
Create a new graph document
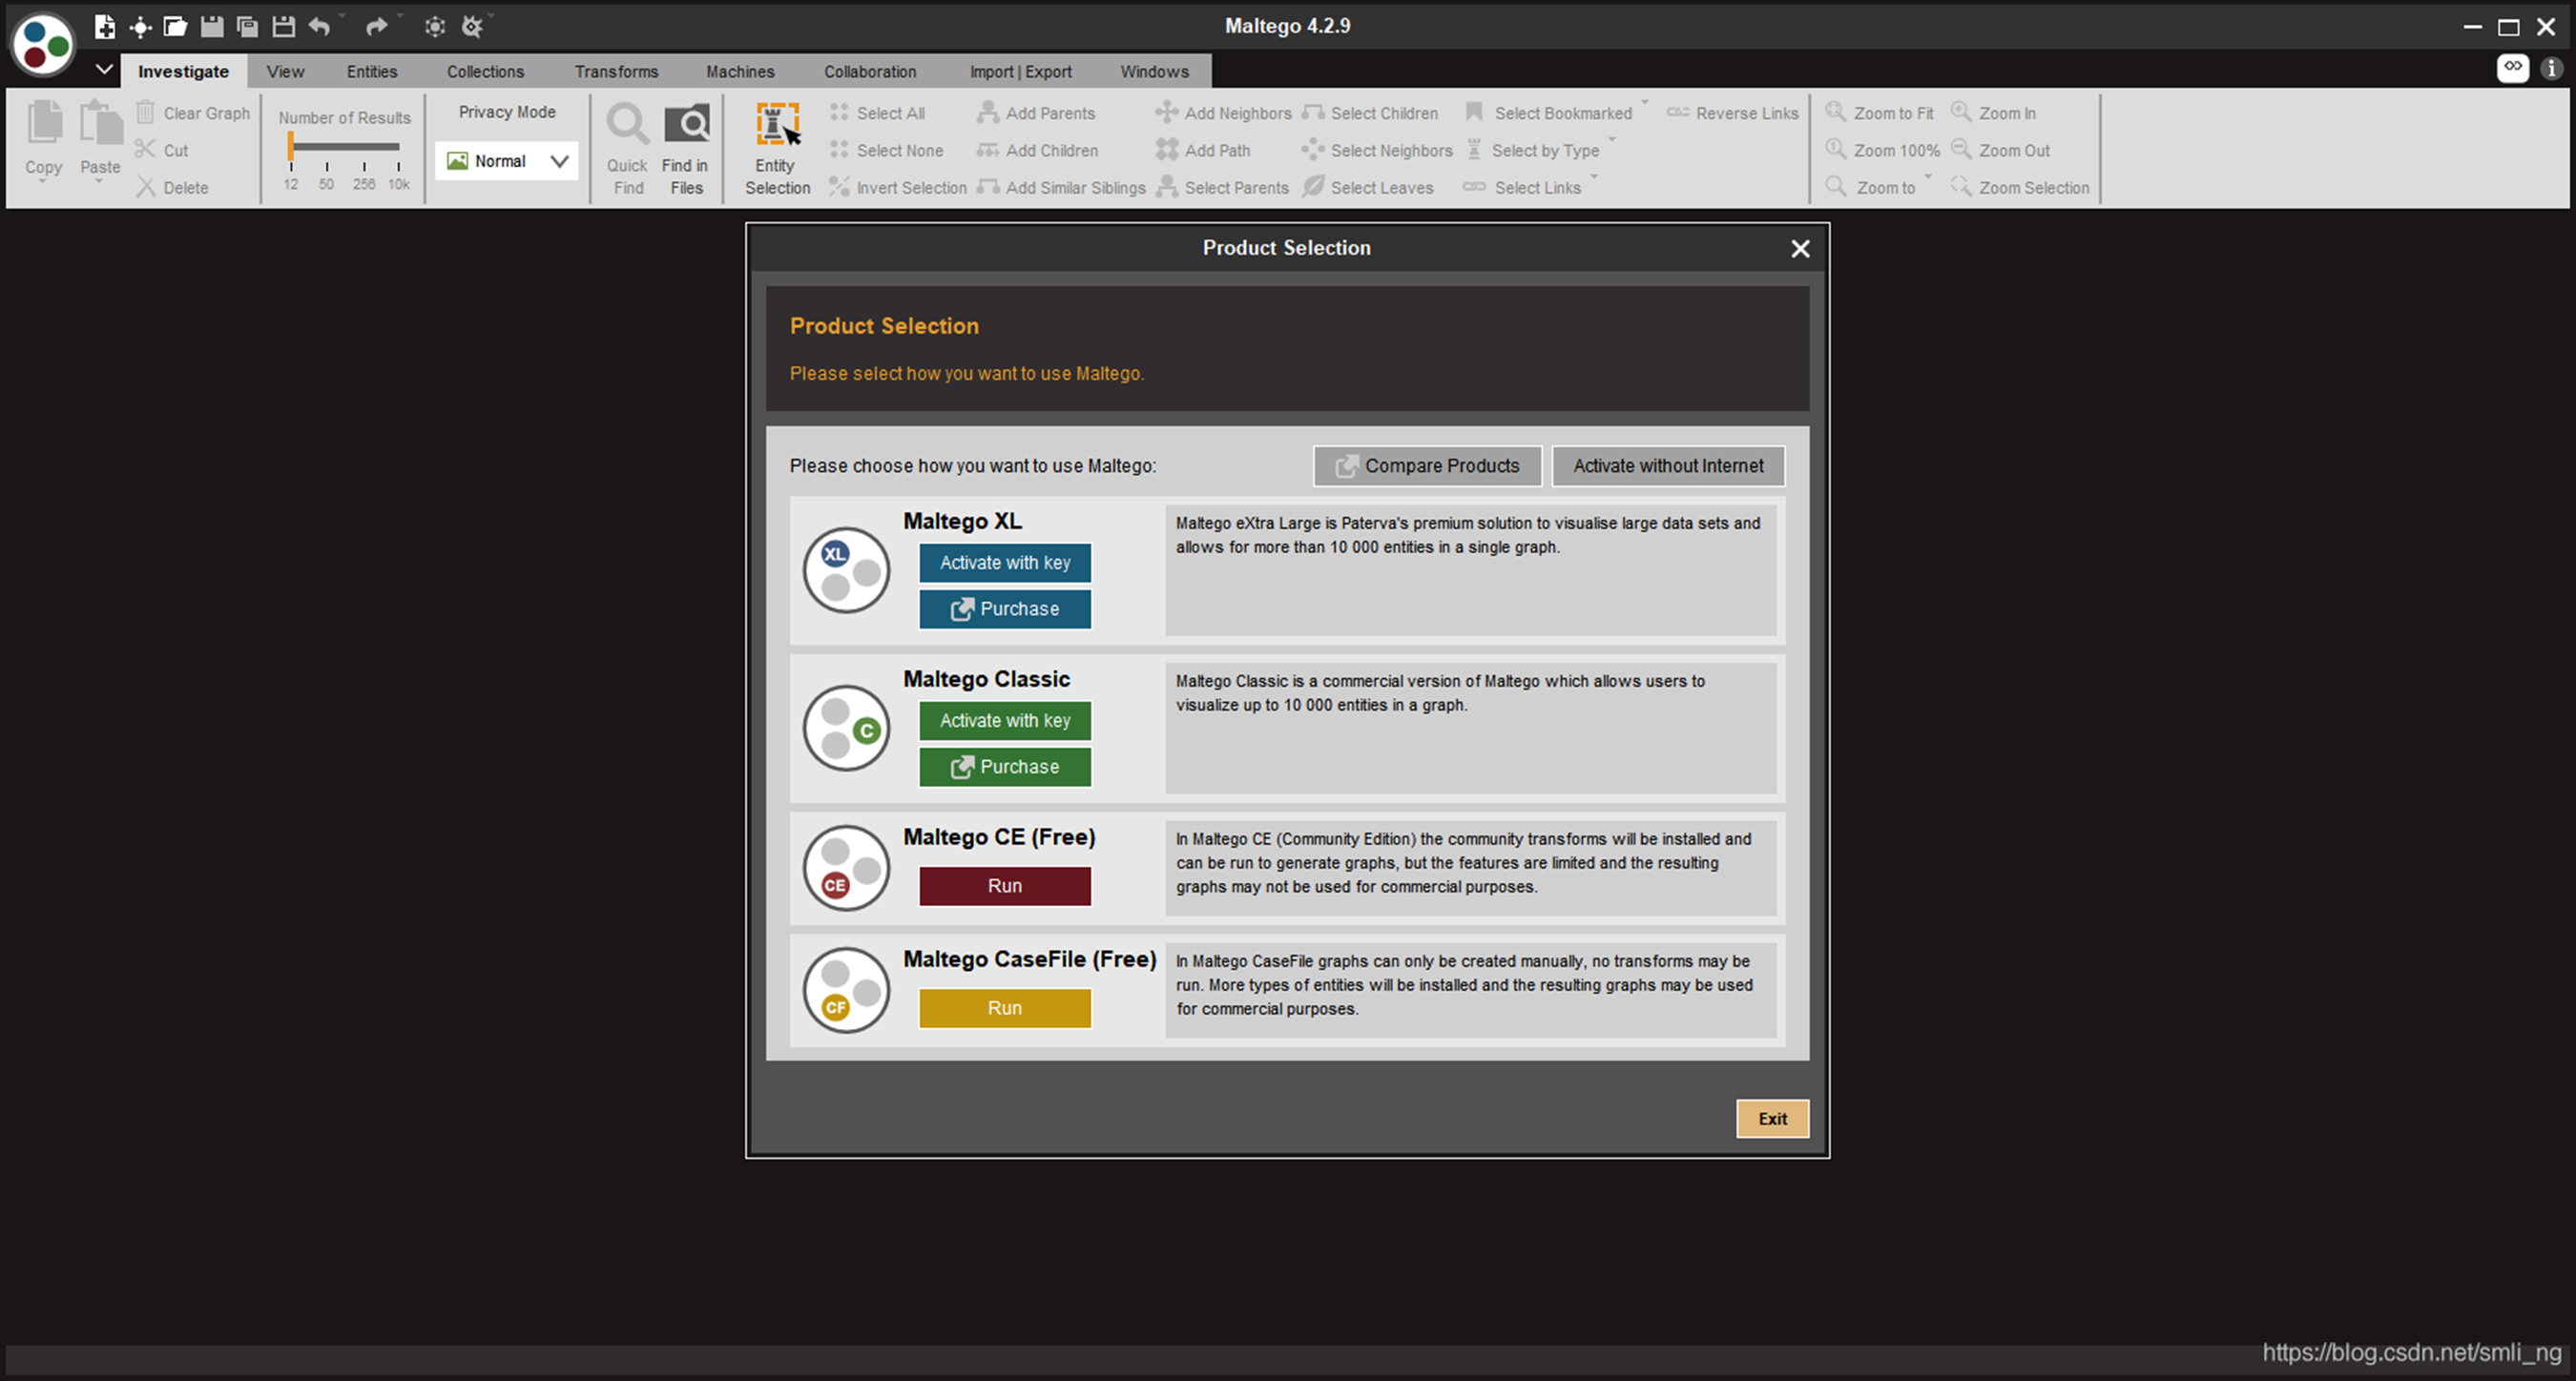pyautogui.click(x=104, y=27)
